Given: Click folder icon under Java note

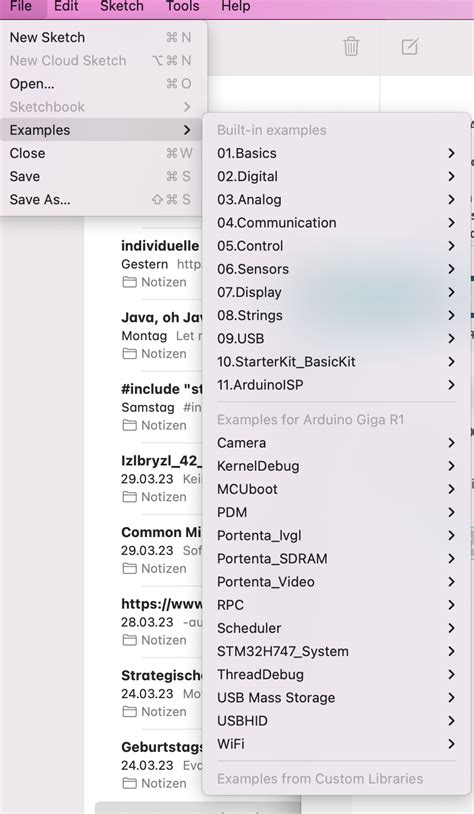Looking at the screenshot, I should pyautogui.click(x=129, y=354).
